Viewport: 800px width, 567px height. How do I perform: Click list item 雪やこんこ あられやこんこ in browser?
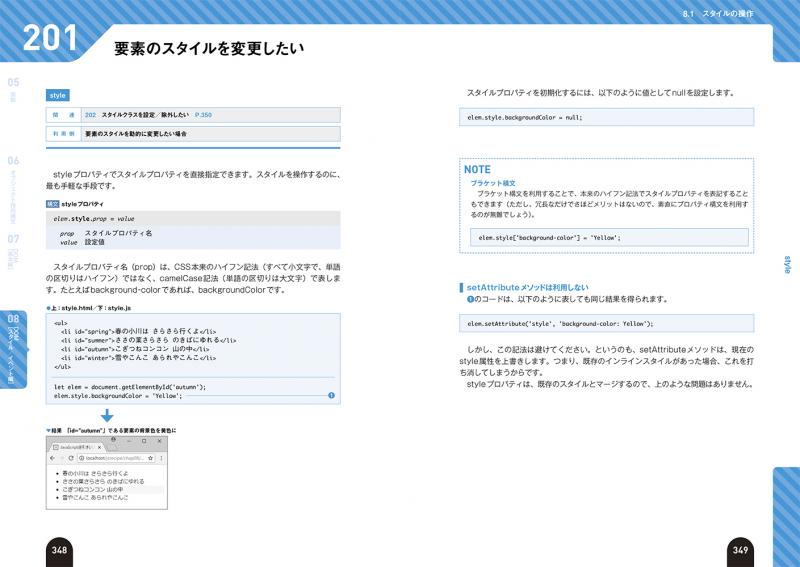[95, 497]
